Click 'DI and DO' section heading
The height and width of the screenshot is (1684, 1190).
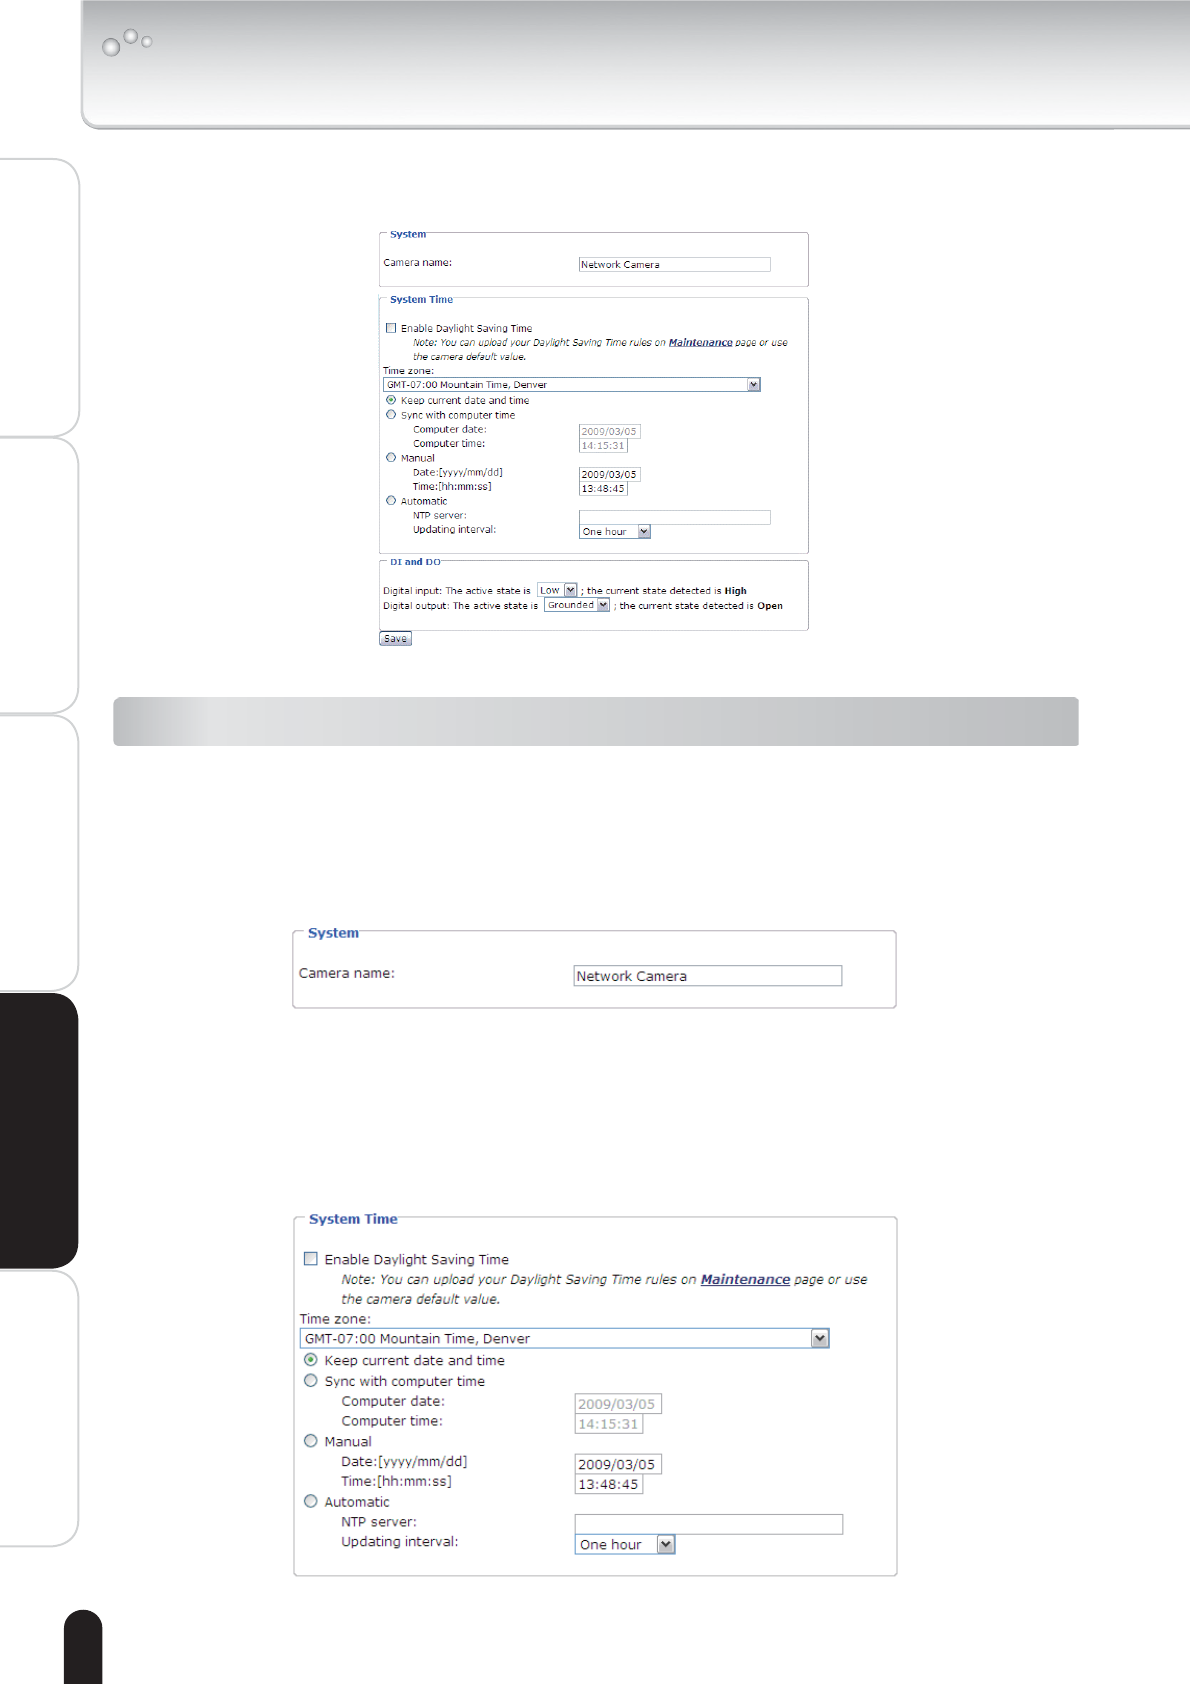[415, 562]
